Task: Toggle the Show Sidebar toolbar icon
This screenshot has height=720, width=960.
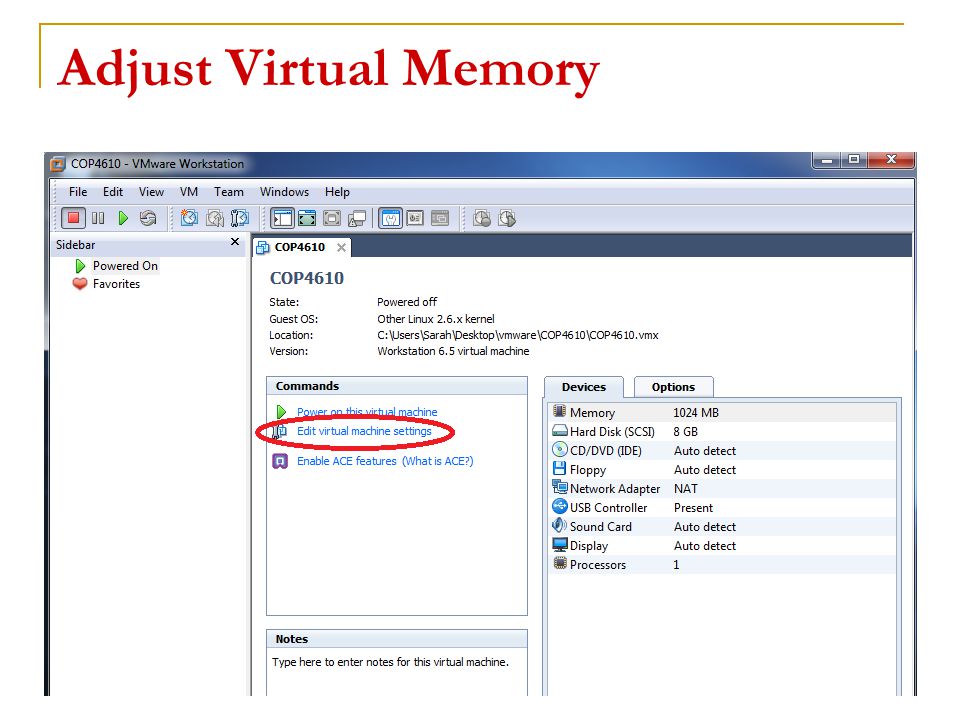Action: [283, 218]
